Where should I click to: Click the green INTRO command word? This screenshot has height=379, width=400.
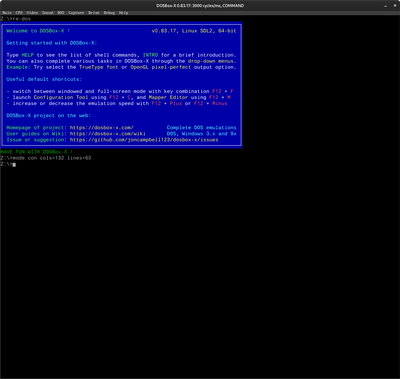pos(150,55)
